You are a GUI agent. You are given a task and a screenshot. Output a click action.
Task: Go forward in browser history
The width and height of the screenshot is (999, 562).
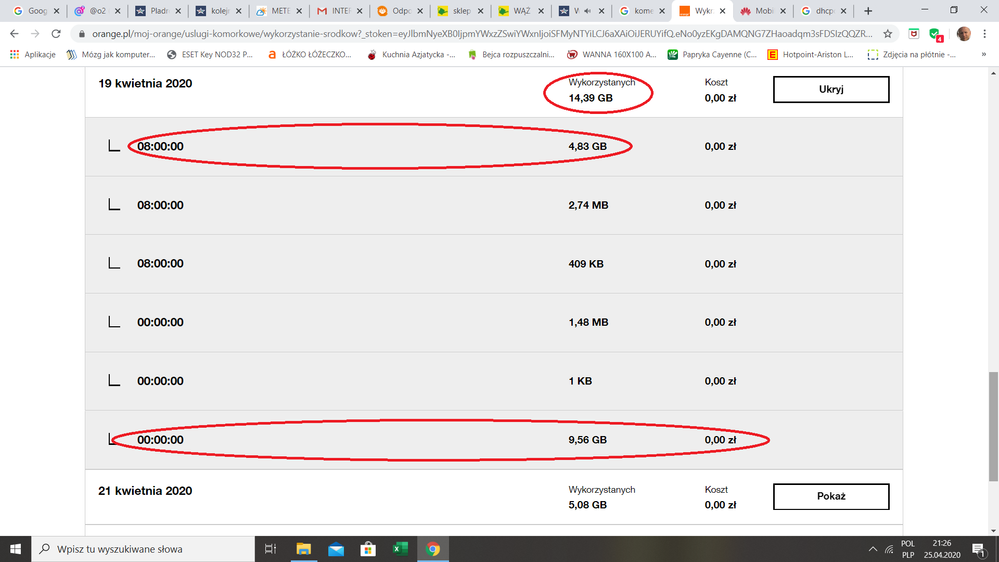pyautogui.click(x=35, y=34)
